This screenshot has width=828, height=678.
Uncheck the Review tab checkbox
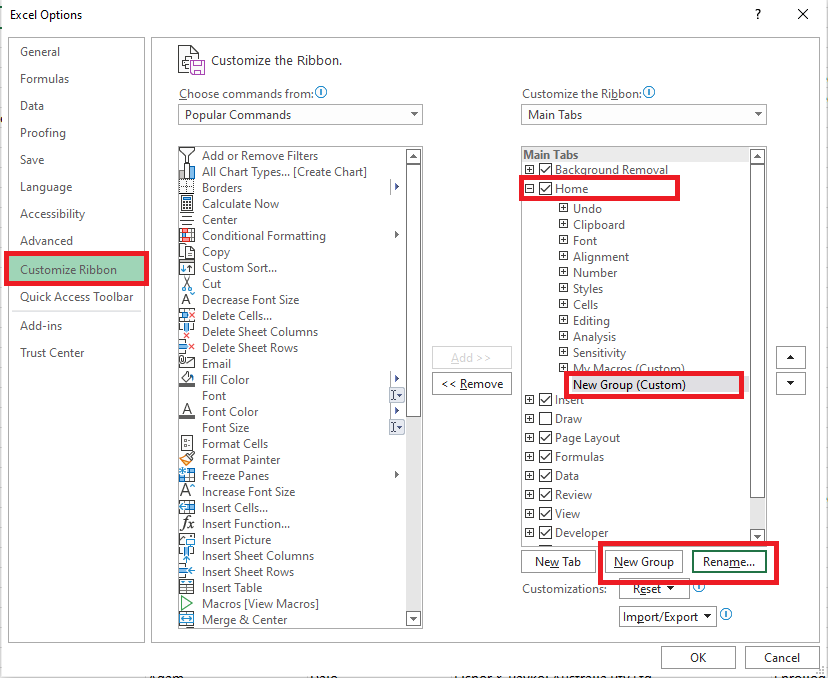coord(545,495)
